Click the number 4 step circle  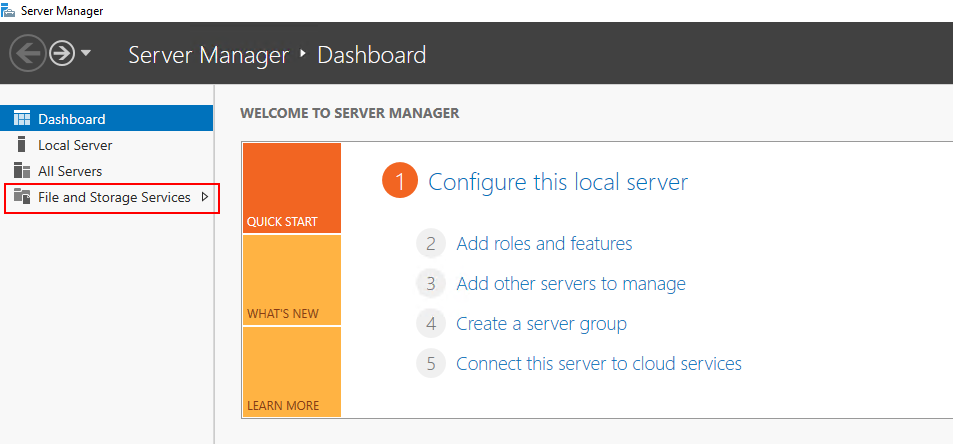tap(431, 324)
